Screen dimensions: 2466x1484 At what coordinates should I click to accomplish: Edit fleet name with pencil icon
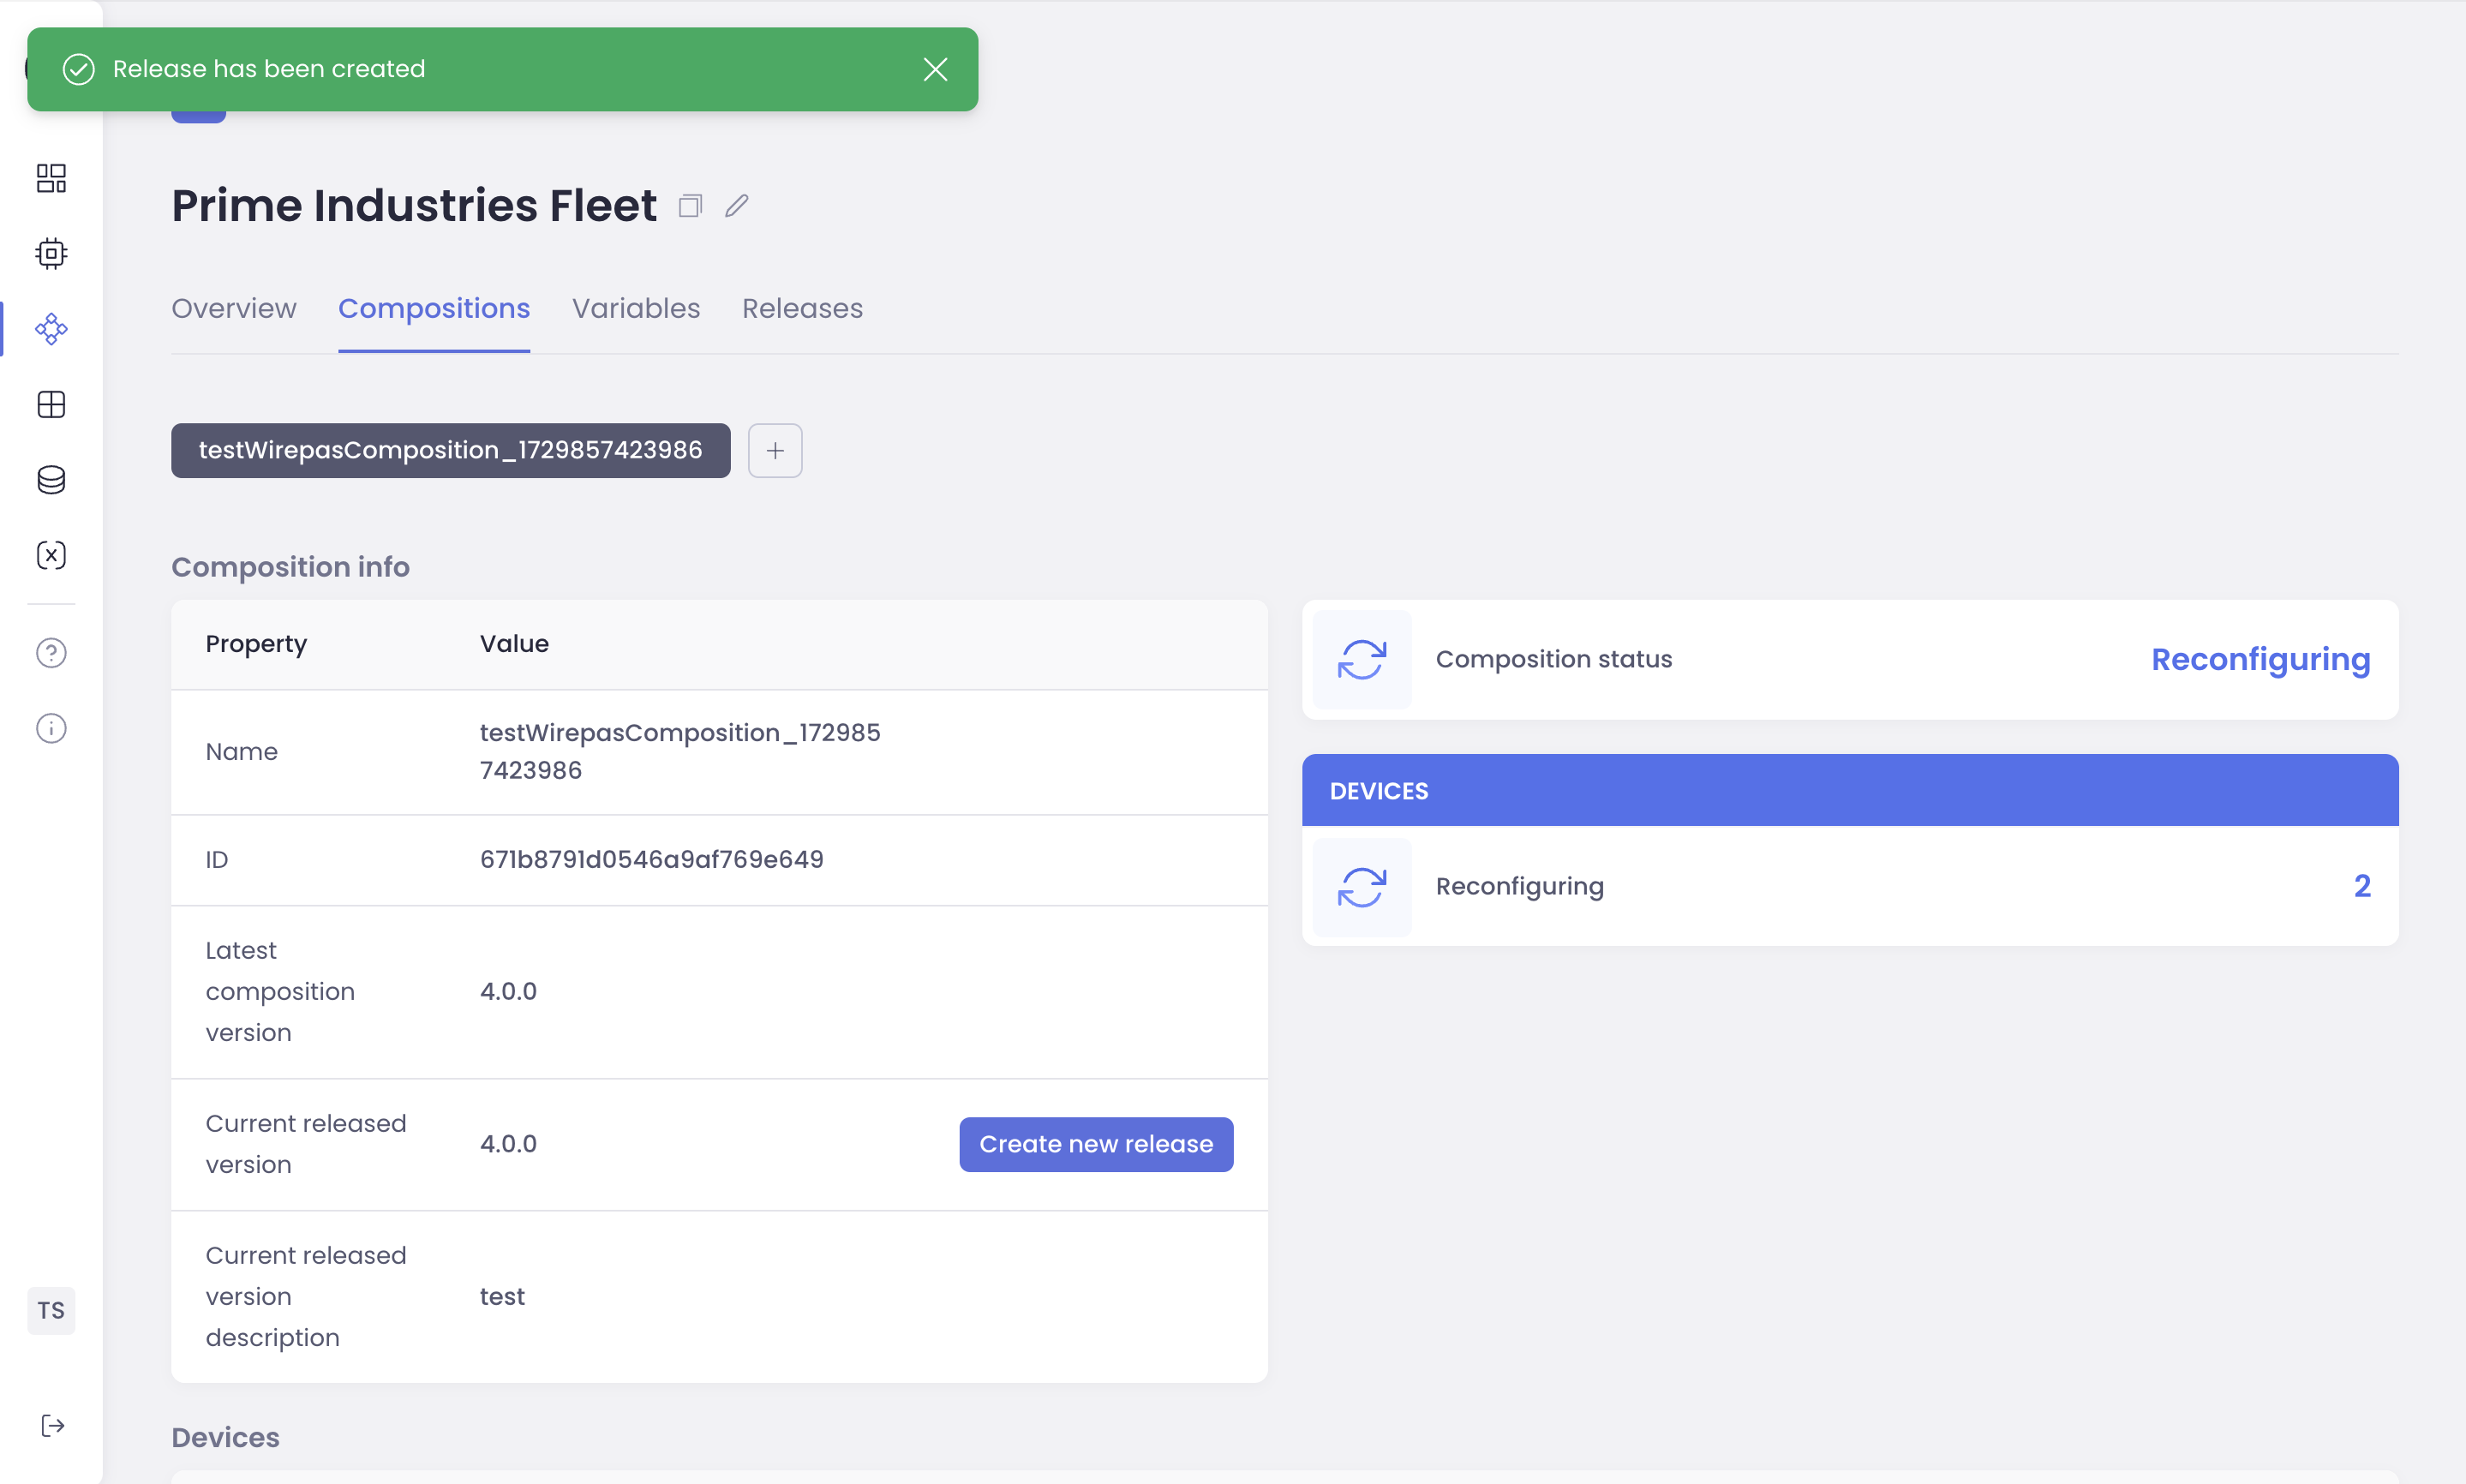[737, 206]
